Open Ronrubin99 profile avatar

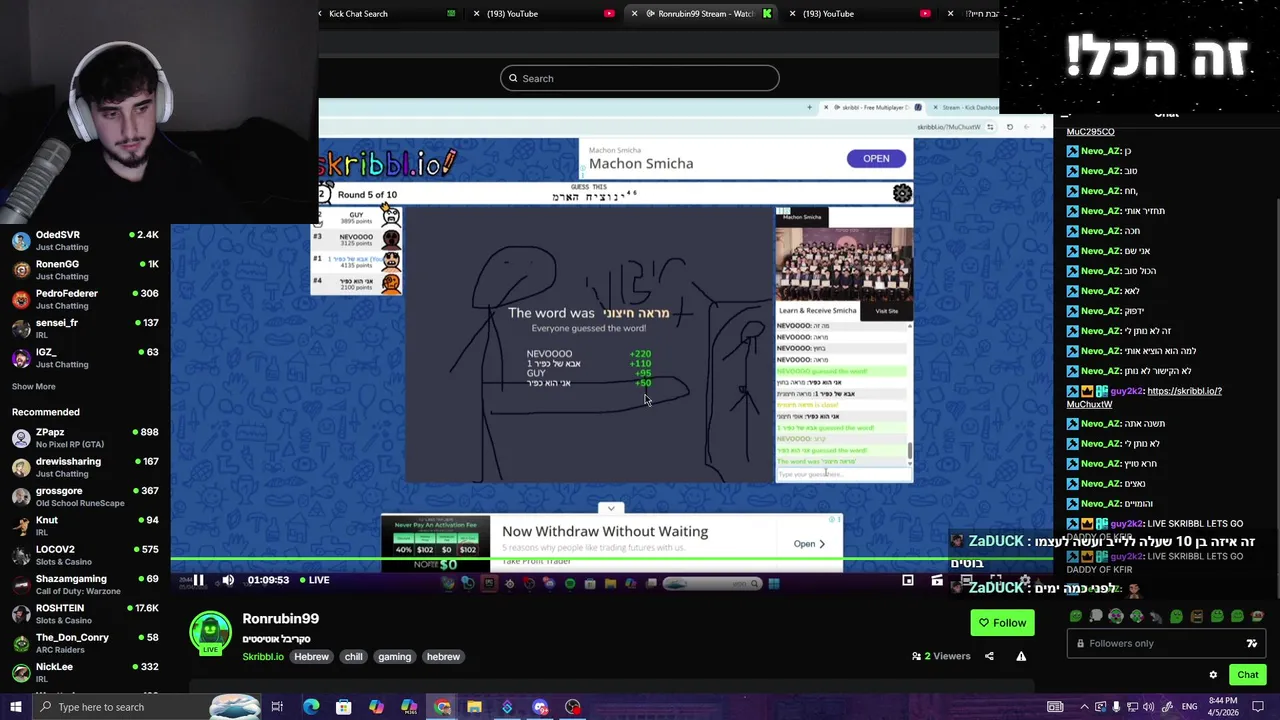pyautogui.click(x=210, y=632)
